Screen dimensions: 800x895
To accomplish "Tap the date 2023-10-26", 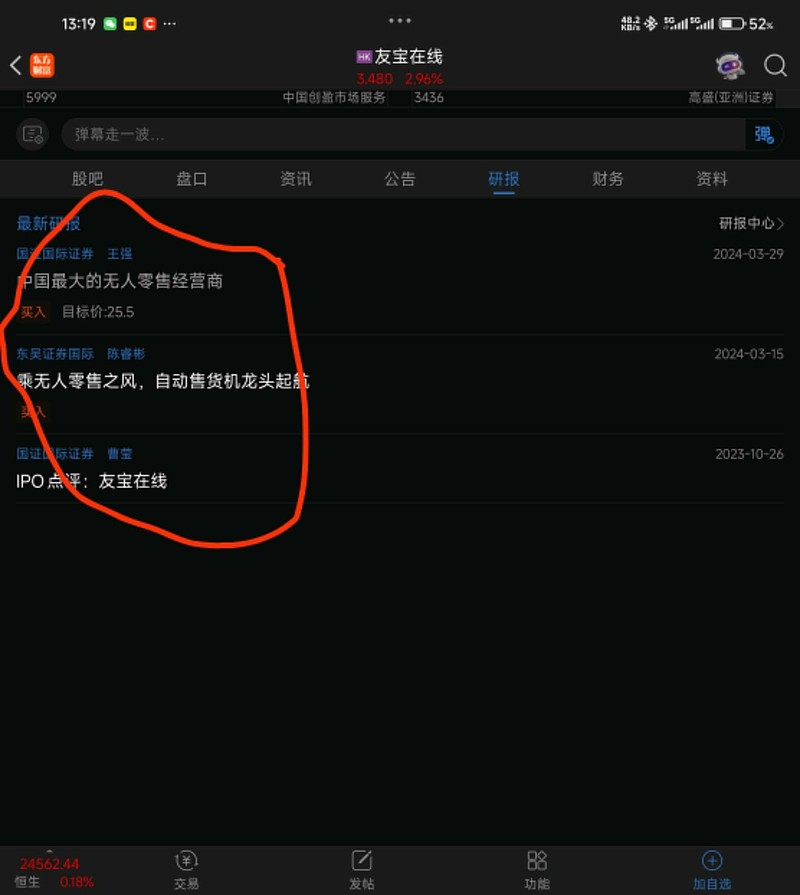I will tap(749, 454).
